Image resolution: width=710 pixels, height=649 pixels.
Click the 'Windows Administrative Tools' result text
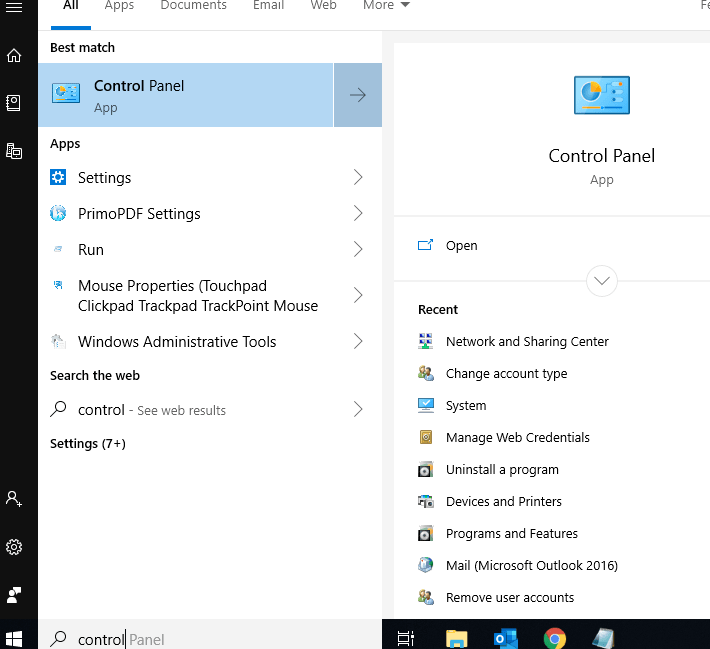click(177, 341)
